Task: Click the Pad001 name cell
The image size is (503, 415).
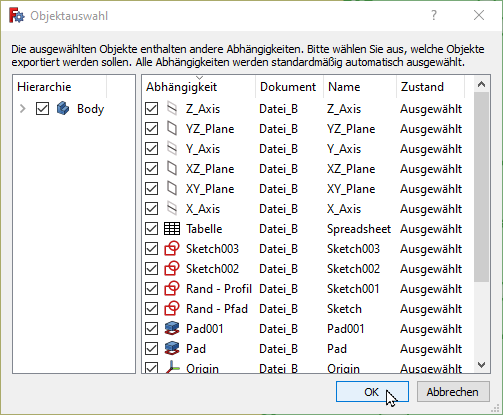Action: pyautogui.click(x=345, y=329)
